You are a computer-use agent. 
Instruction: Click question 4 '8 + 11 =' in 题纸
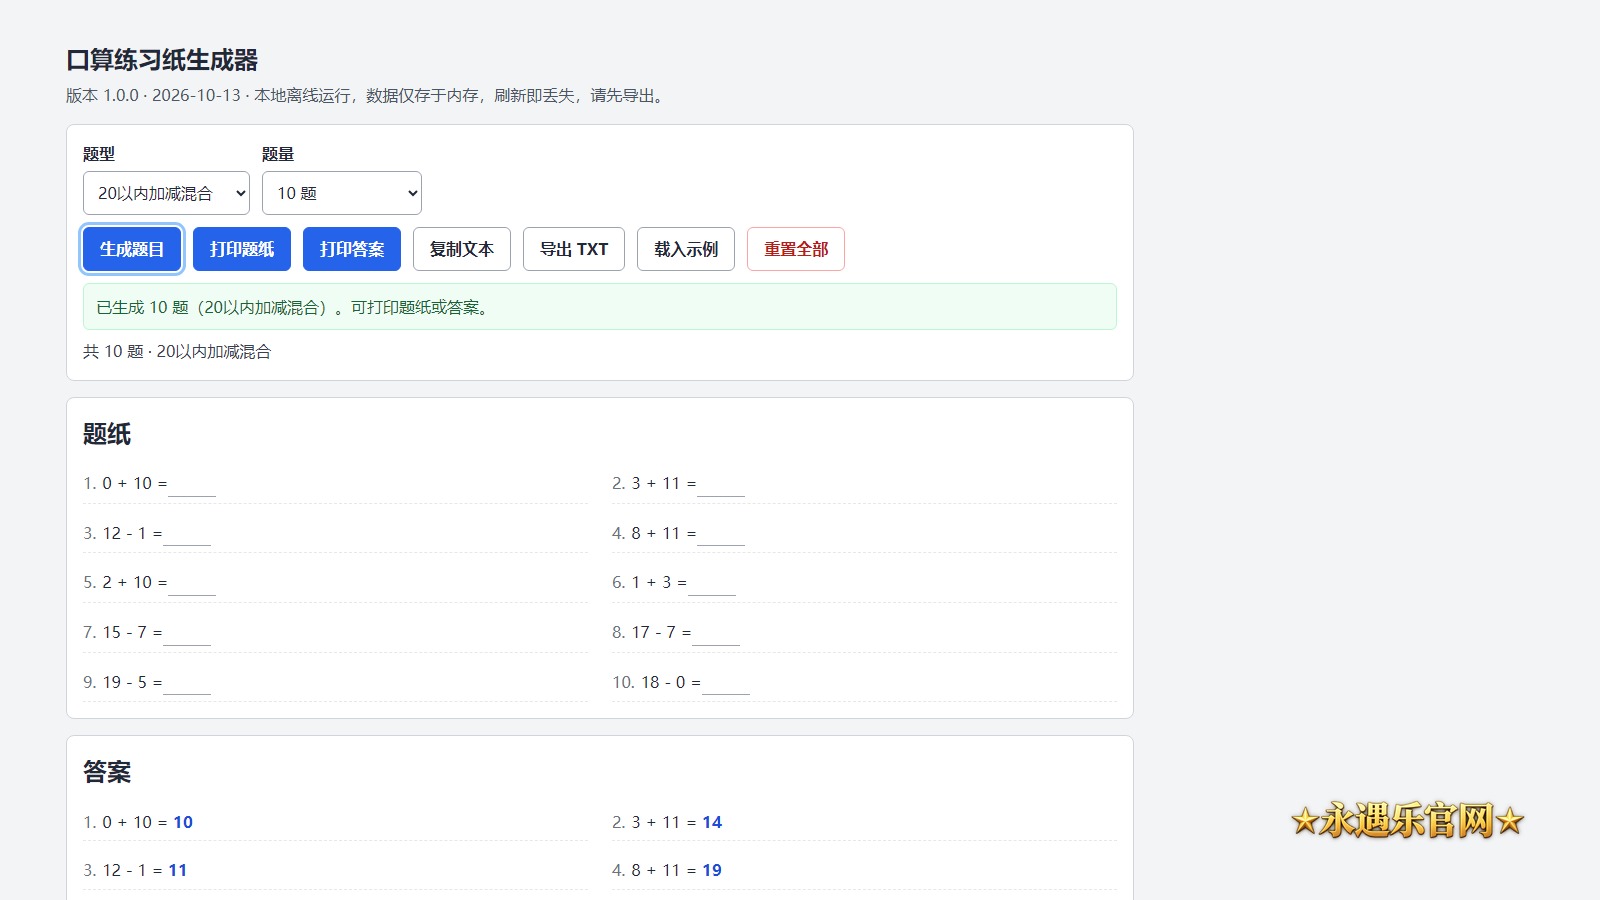(x=864, y=533)
